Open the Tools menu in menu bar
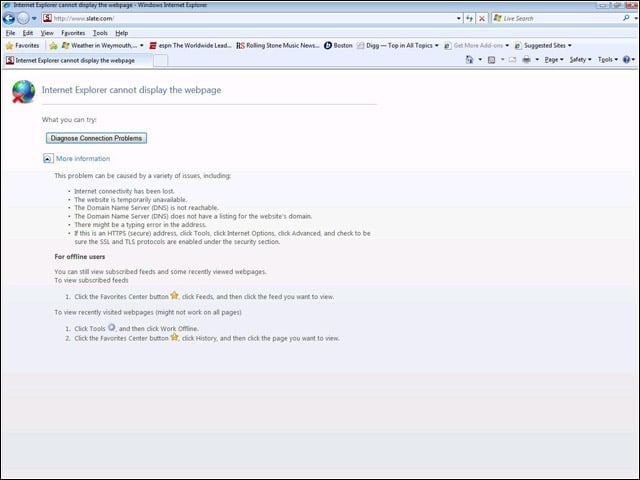The image size is (640, 480). click(x=100, y=33)
